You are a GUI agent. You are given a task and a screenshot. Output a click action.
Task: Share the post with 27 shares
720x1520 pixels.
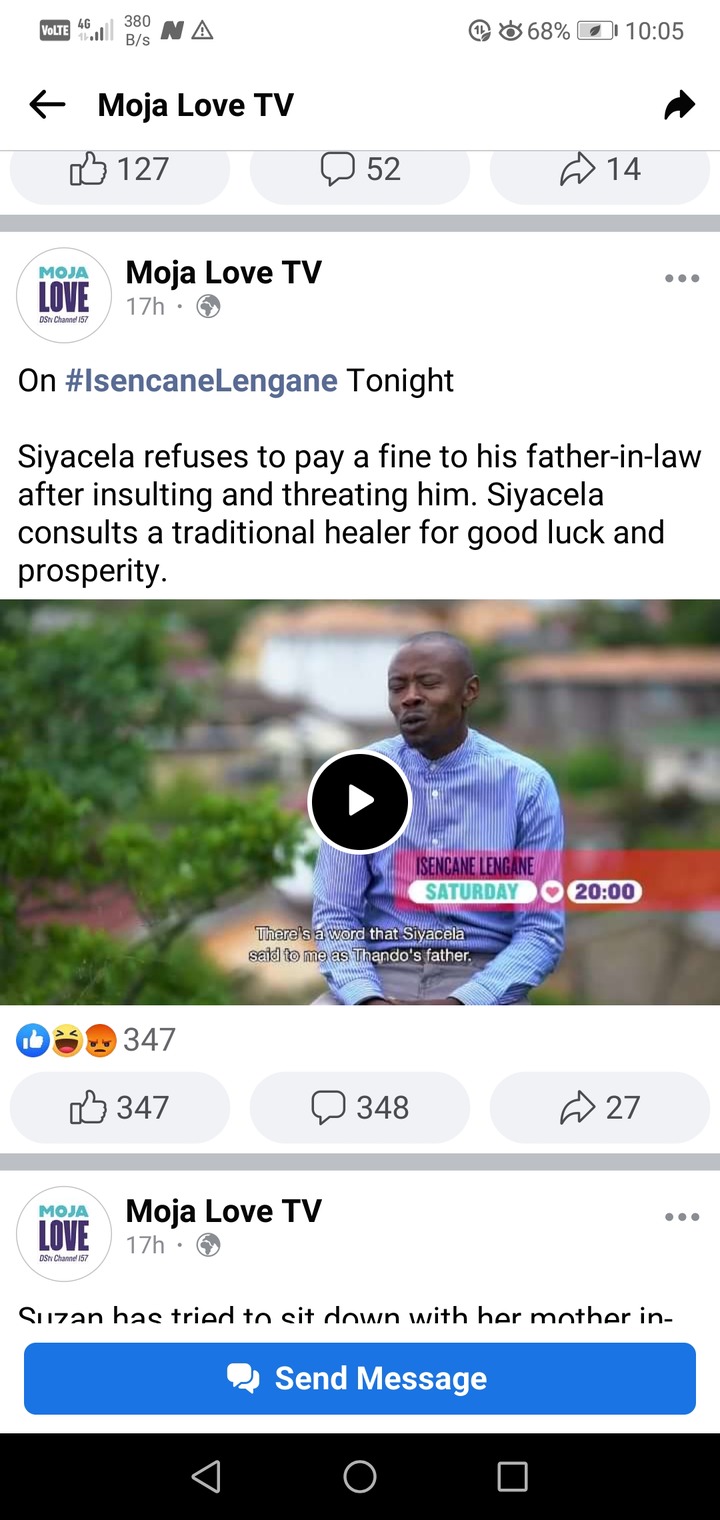(600, 1107)
